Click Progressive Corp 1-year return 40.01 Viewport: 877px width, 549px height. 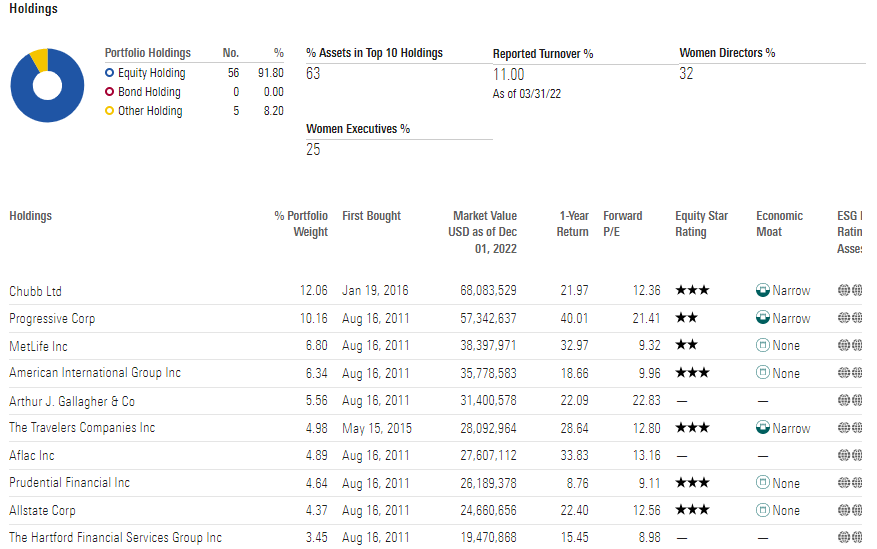click(574, 318)
